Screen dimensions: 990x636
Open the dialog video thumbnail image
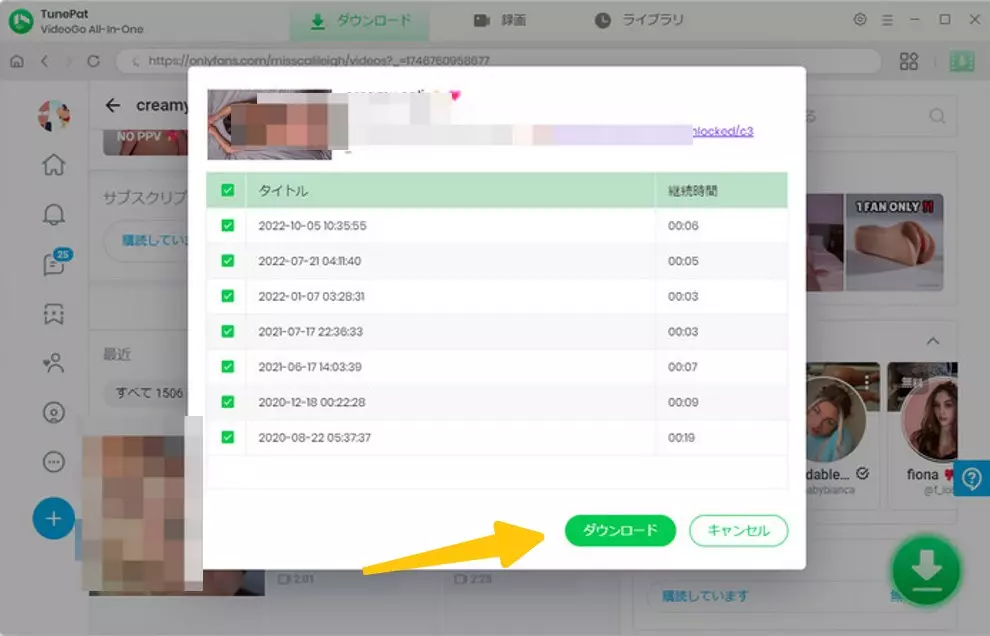(270, 124)
